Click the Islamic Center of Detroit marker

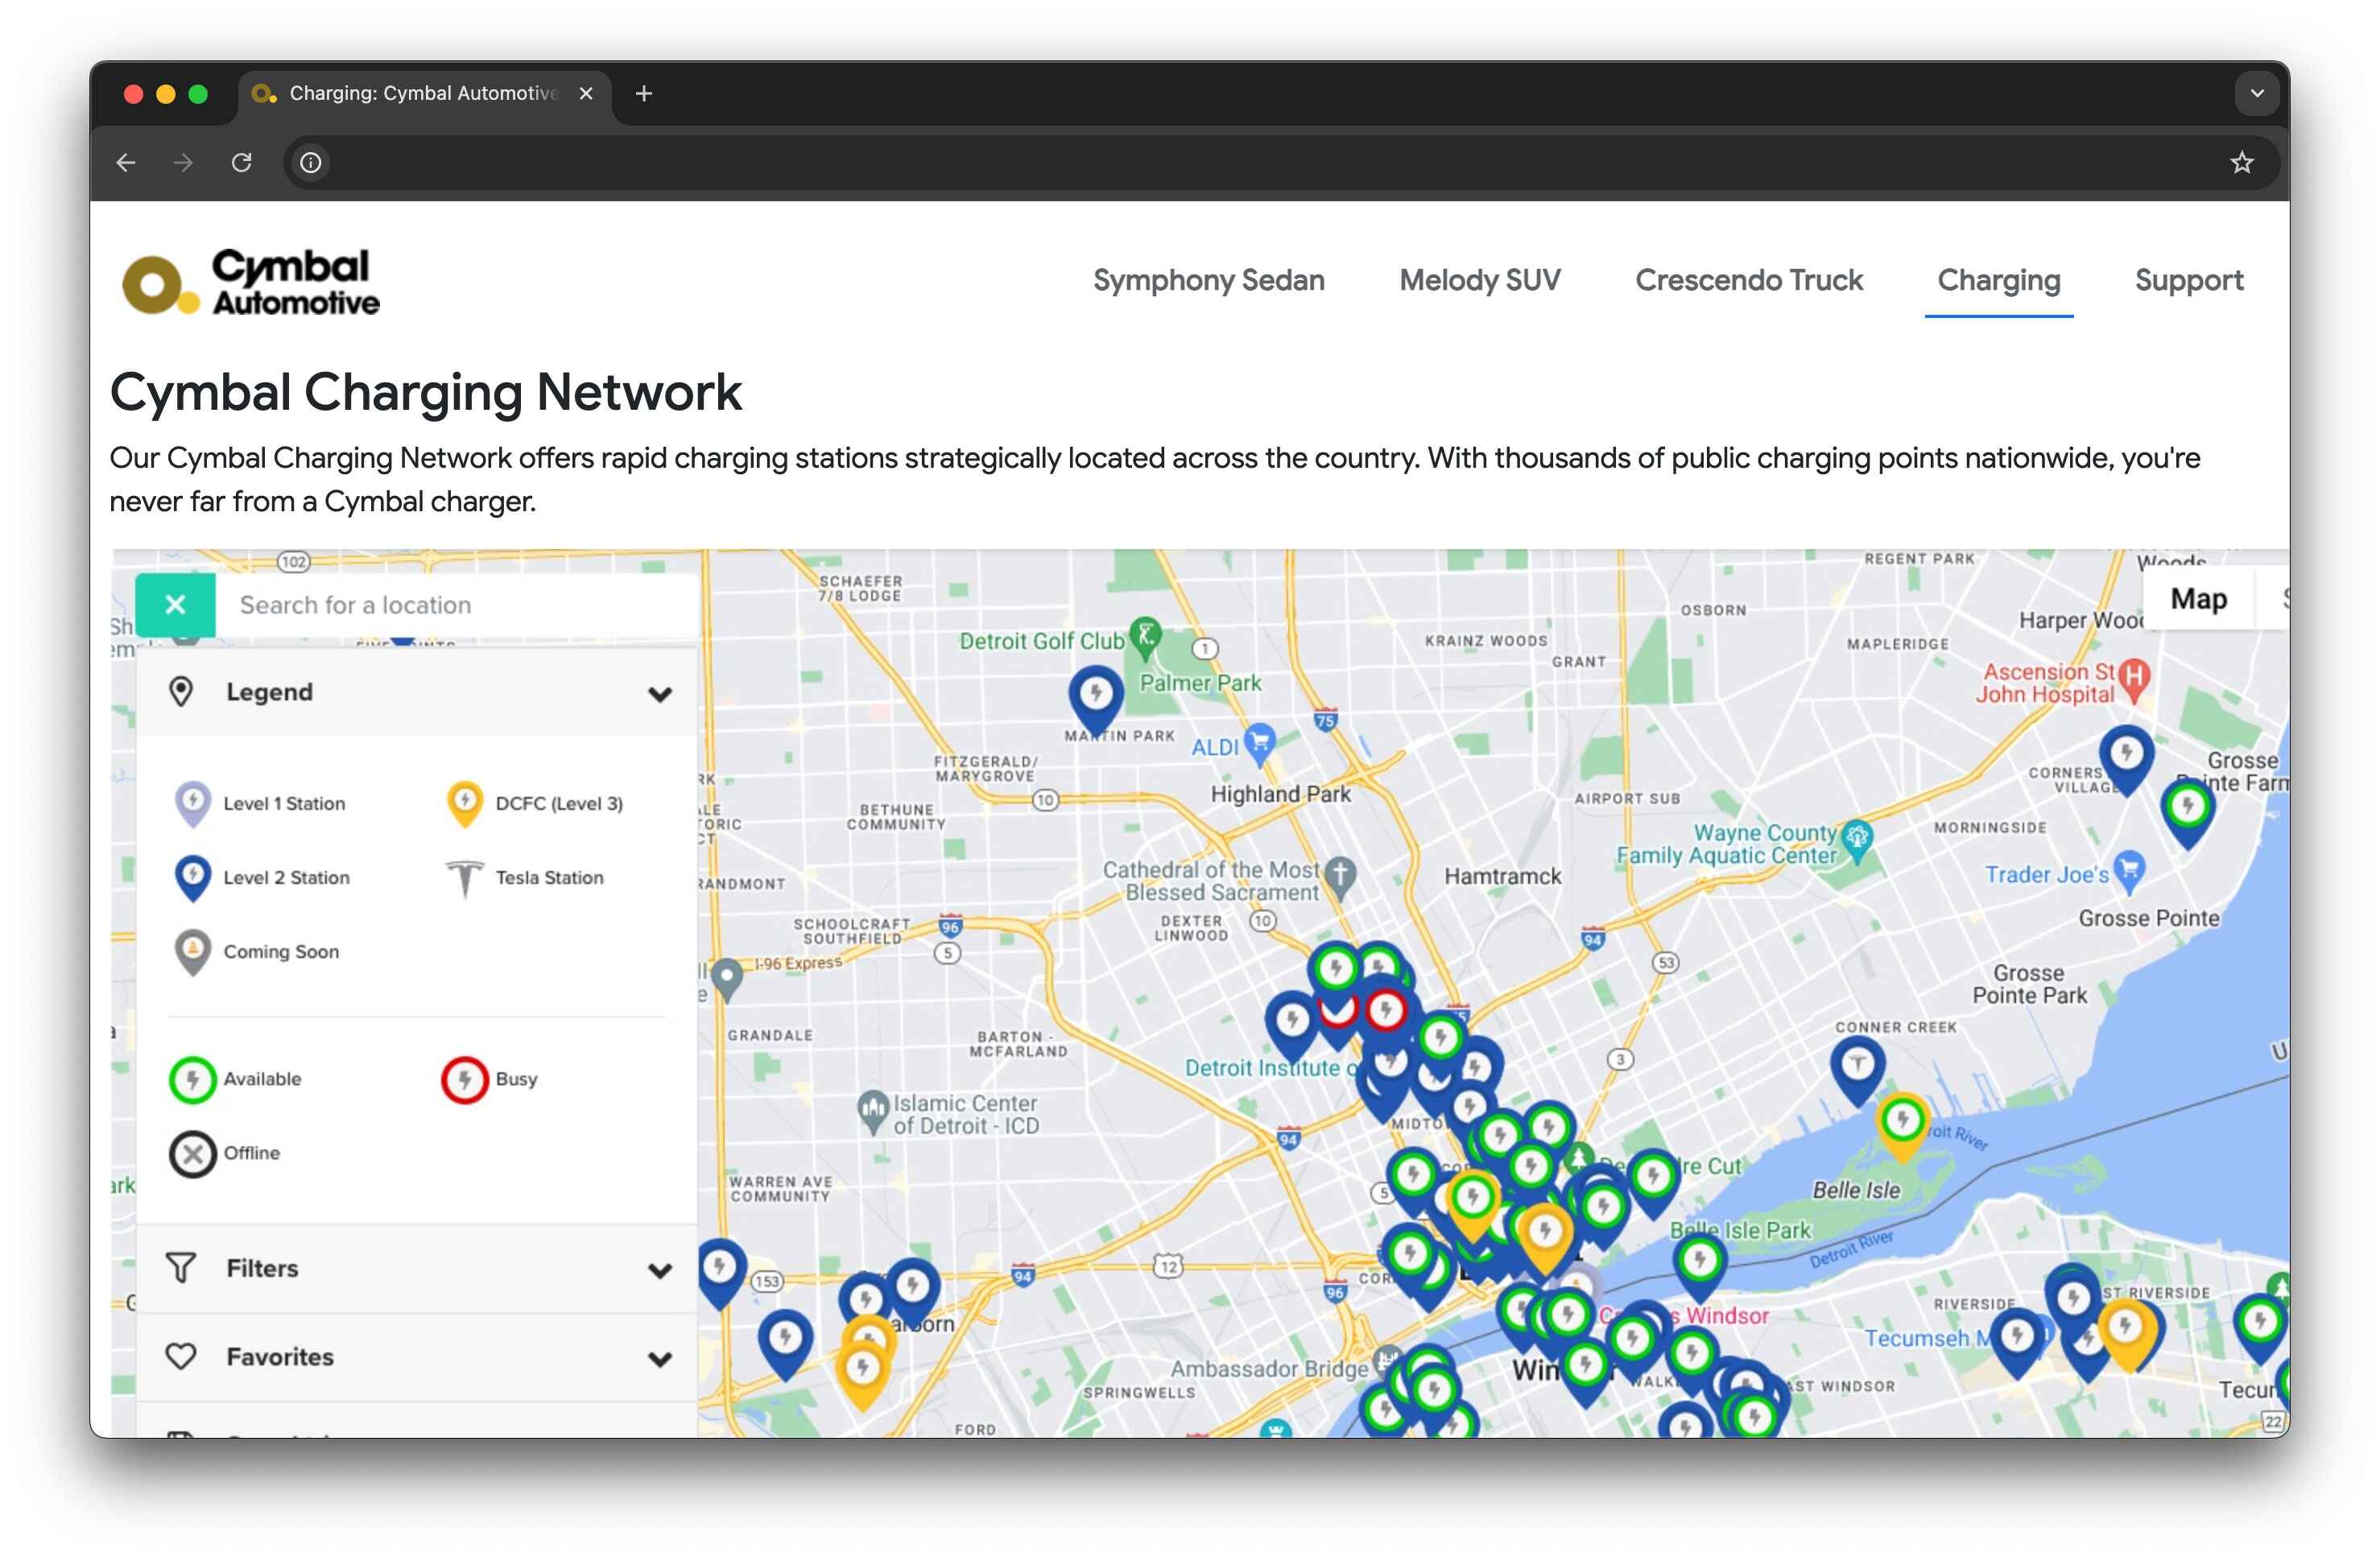tap(873, 1111)
